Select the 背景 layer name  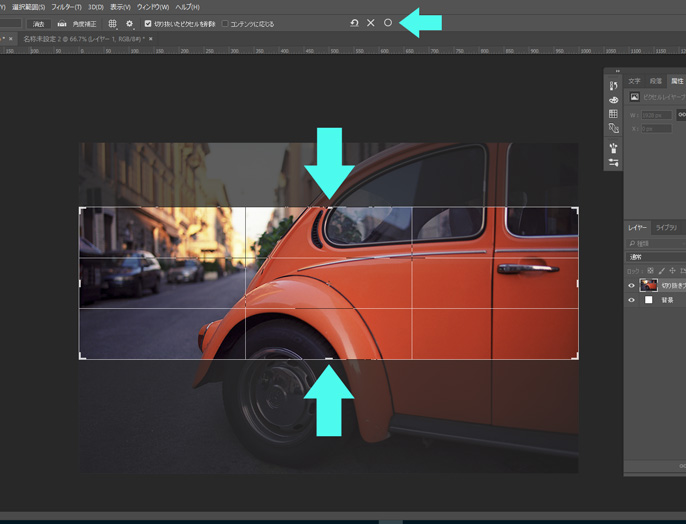(x=667, y=300)
